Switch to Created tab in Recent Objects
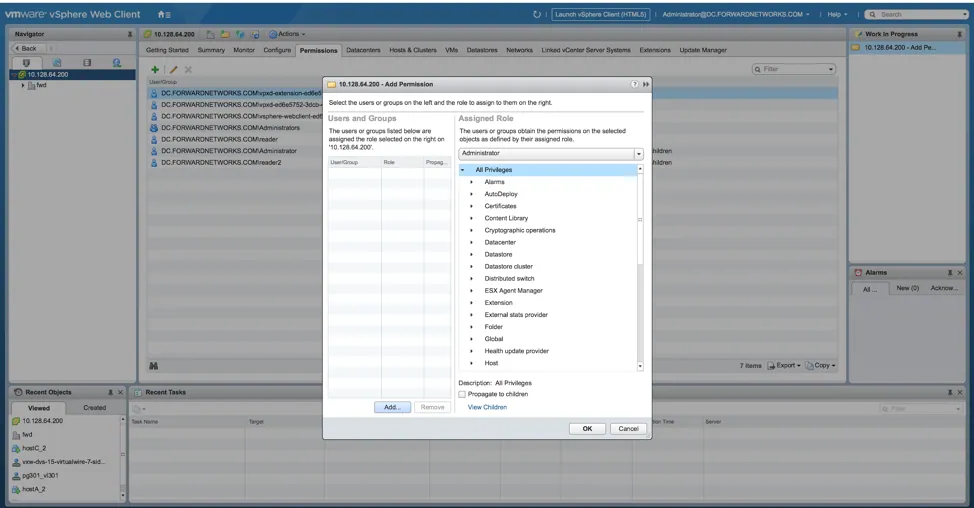 click(94, 408)
